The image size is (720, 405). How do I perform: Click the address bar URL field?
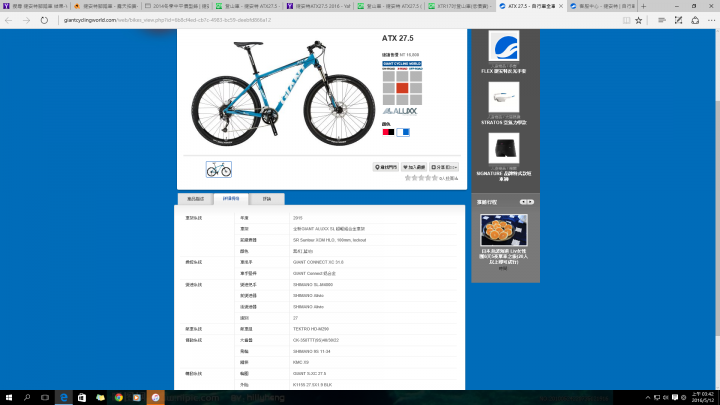point(340,20)
